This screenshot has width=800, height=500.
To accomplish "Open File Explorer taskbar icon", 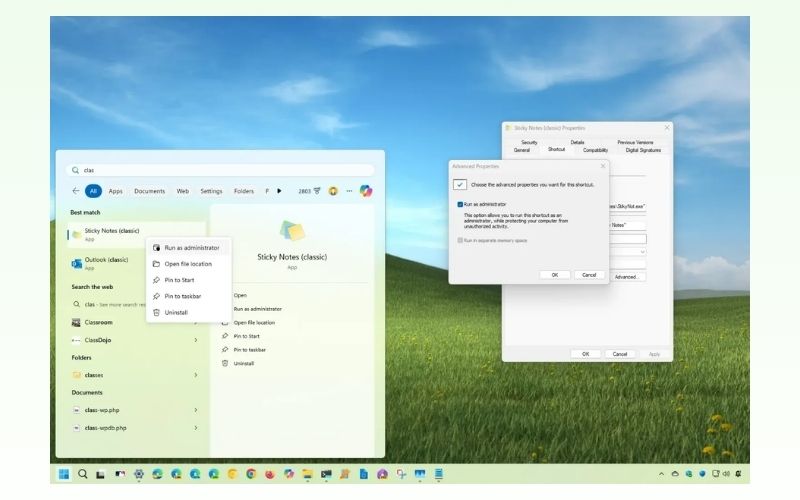I will click(307, 474).
